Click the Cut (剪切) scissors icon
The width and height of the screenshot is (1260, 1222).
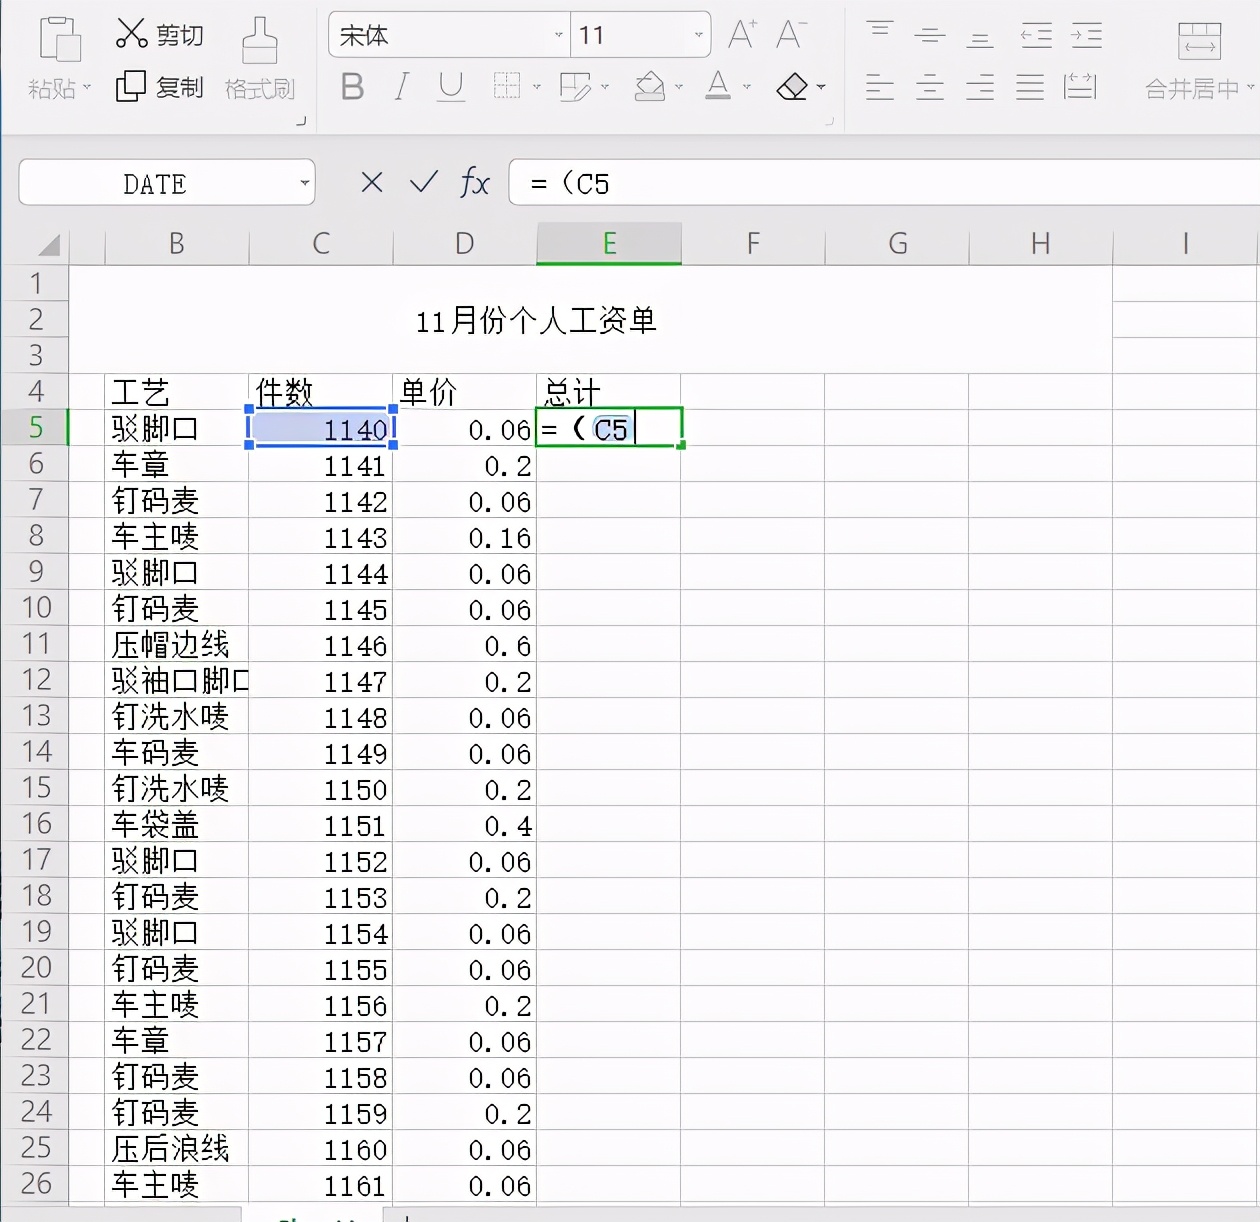pyautogui.click(x=132, y=34)
